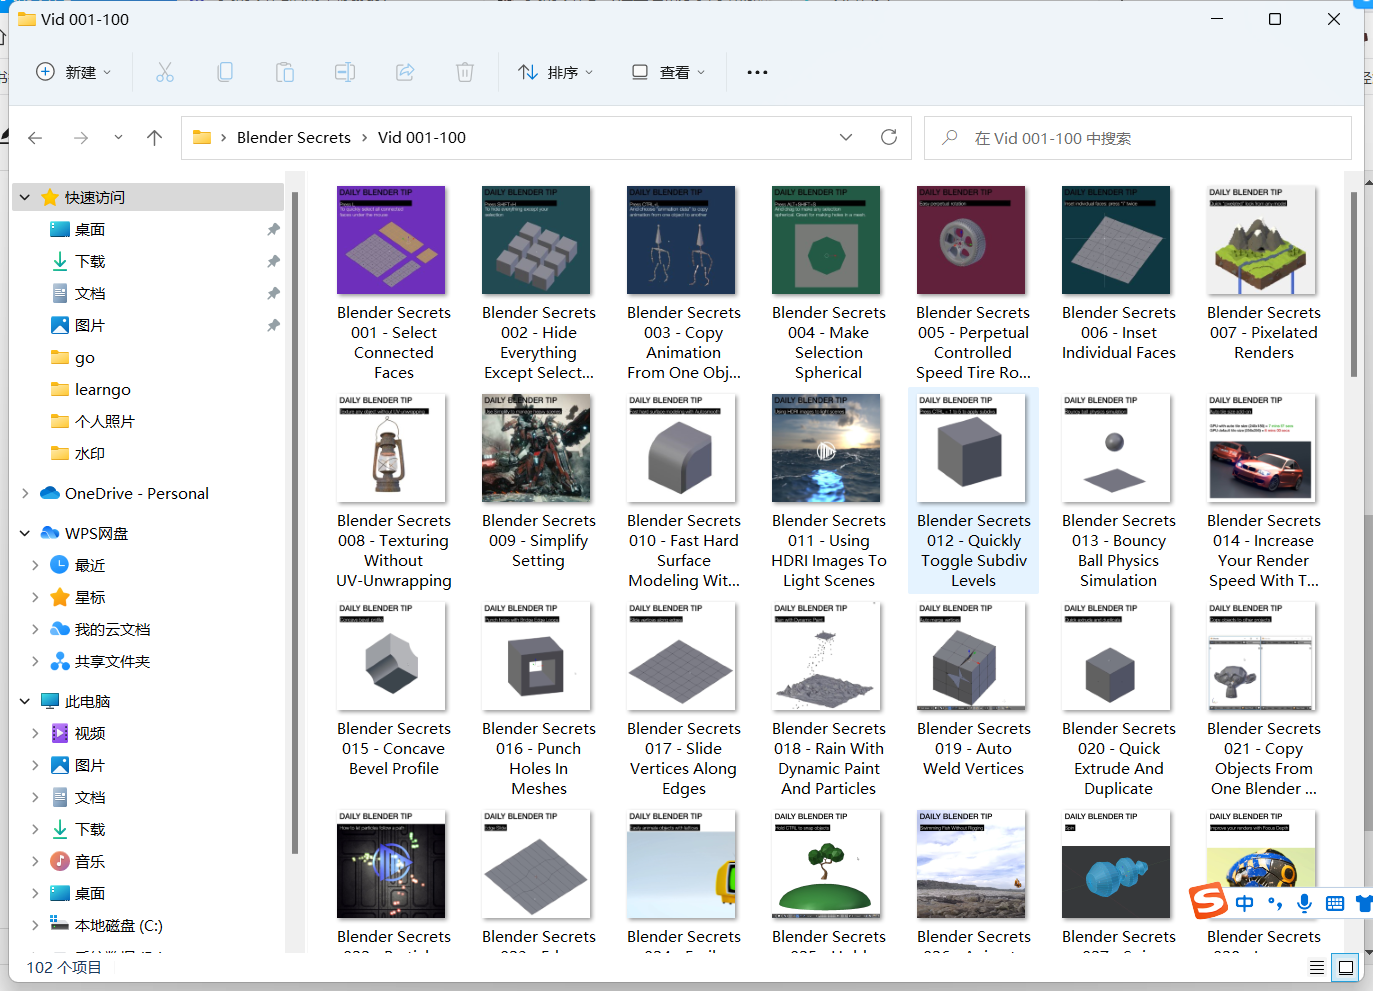This screenshot has height=991, width=1373.
Task: Select video 013 - Bouncy Ball Physics Simulation
Action: tap(1118, 490)
